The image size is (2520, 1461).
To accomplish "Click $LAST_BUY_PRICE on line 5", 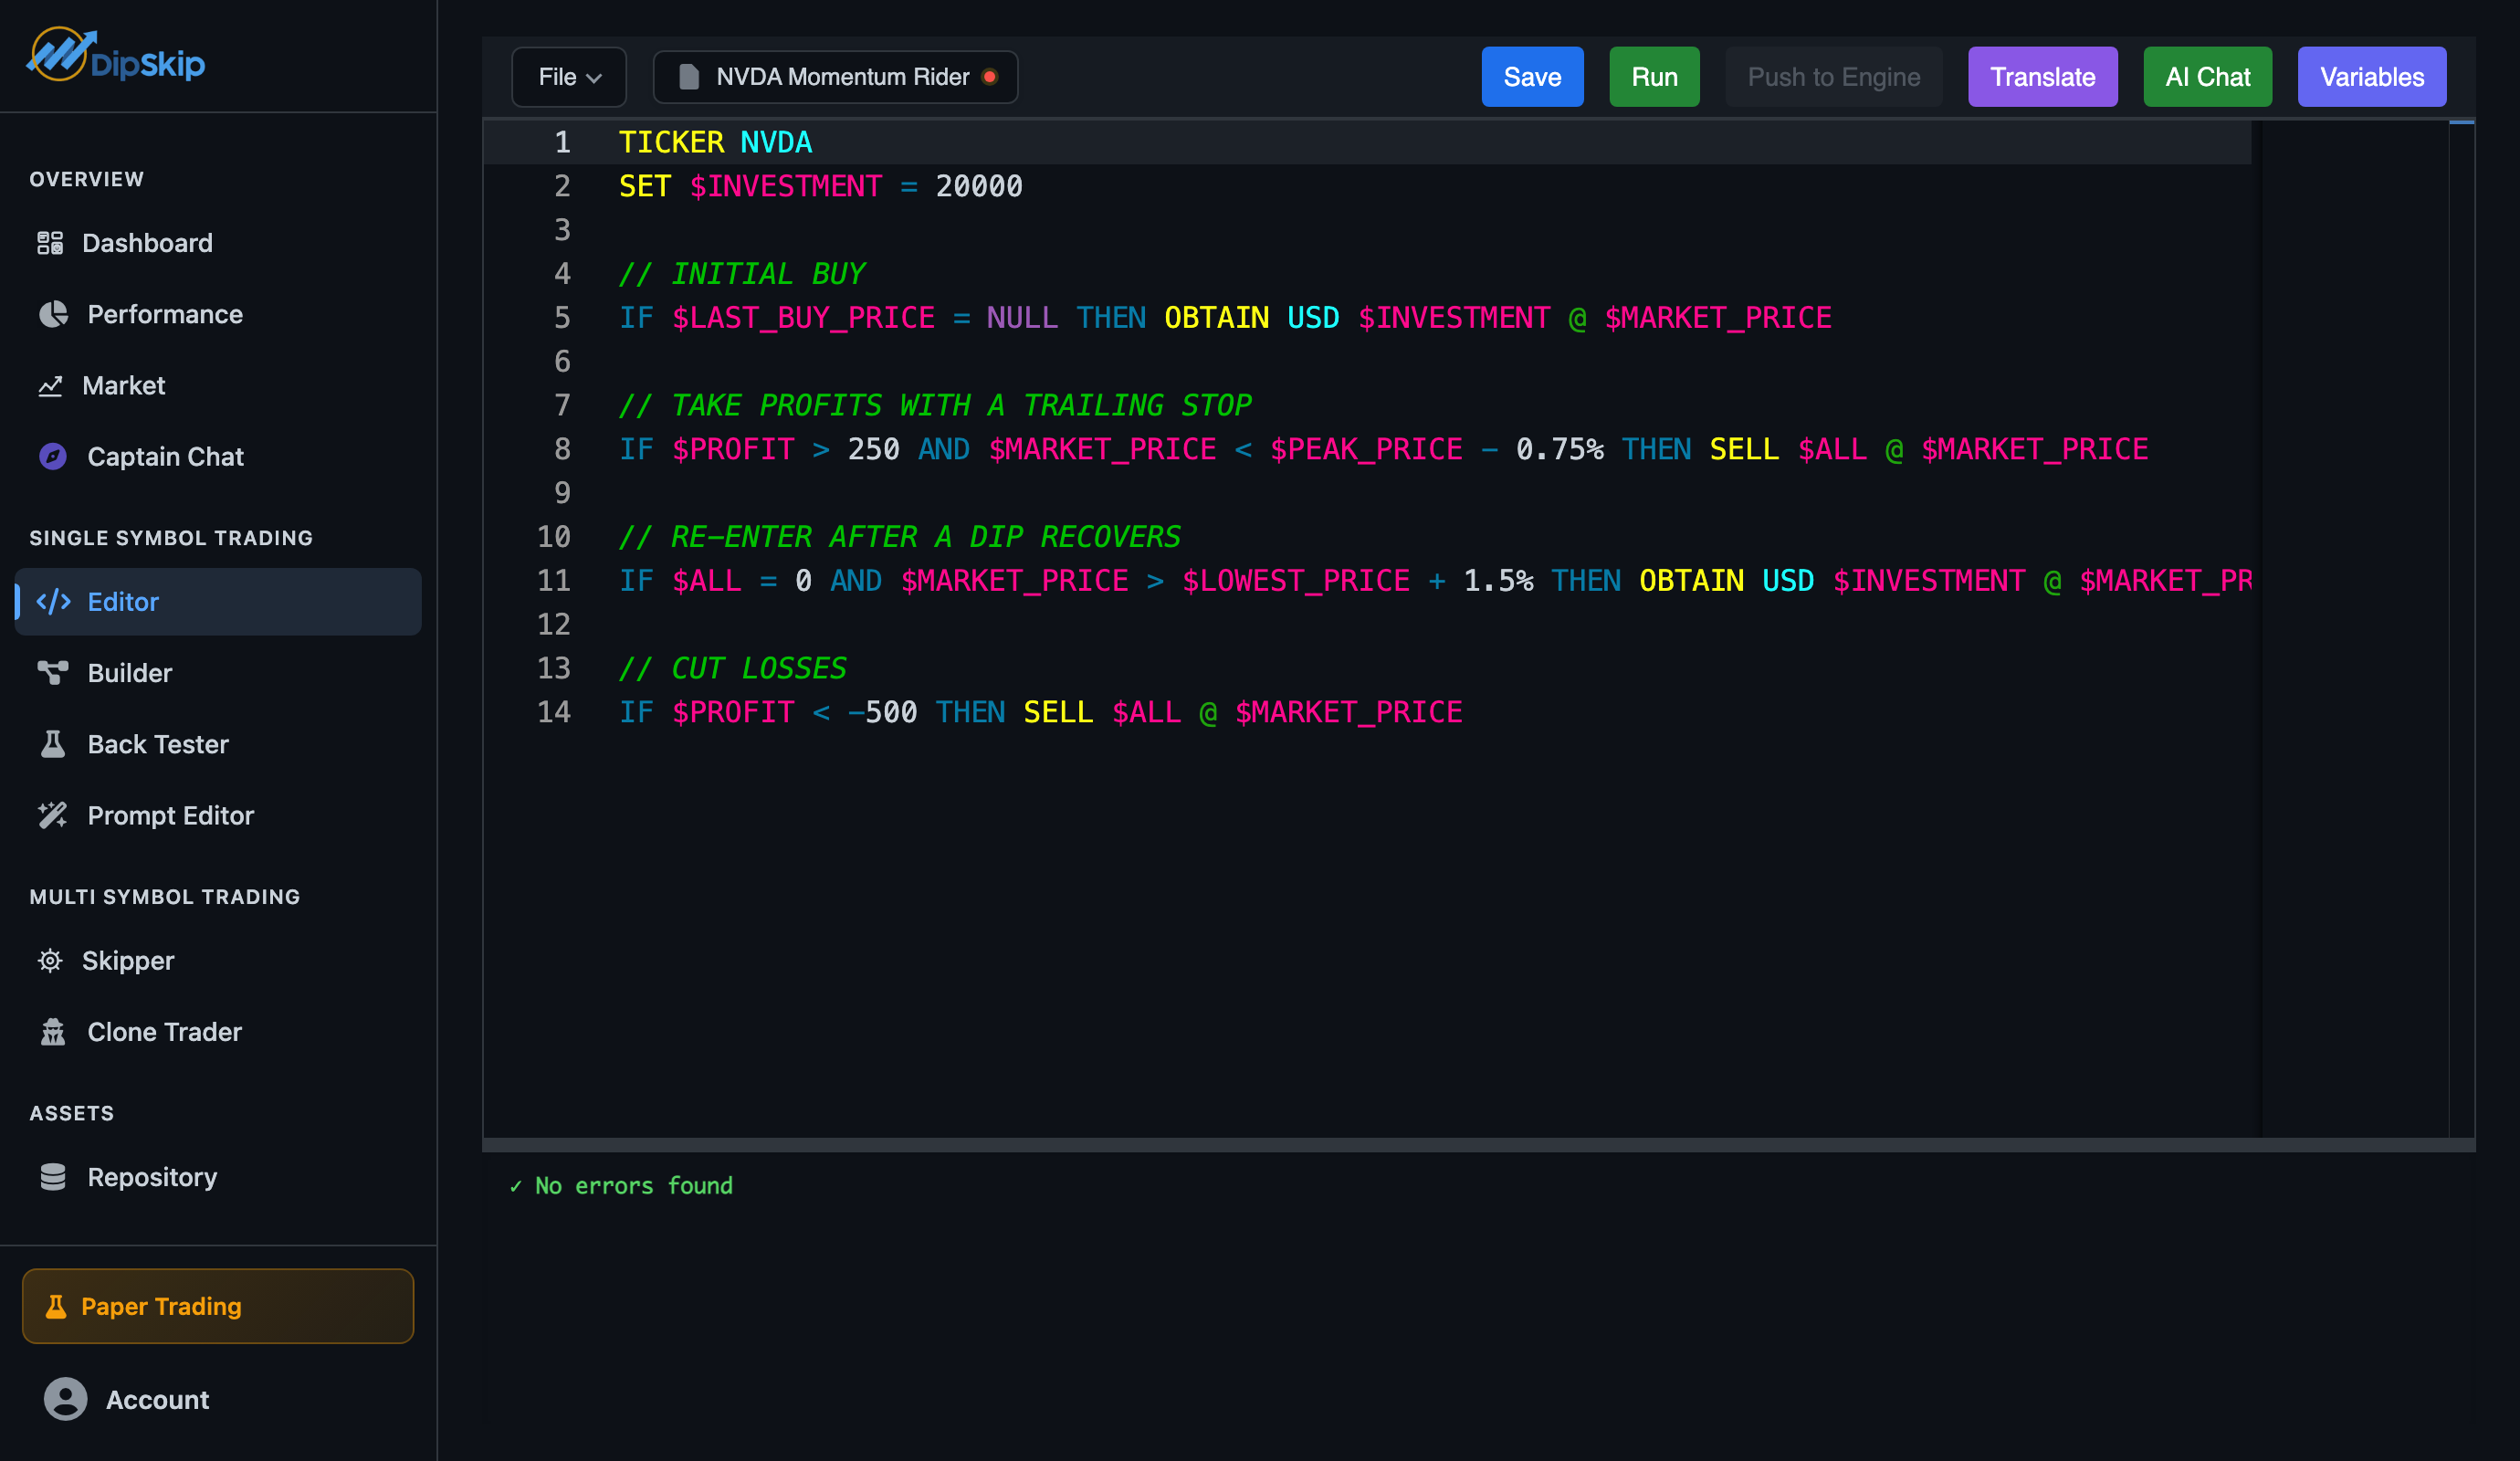I will pos(803,318).
